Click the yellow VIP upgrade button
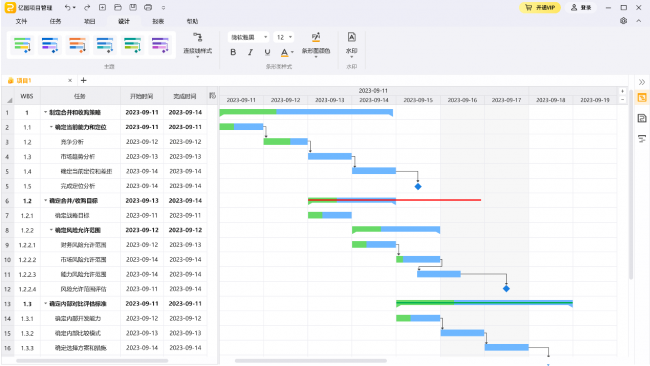 [540, 7]
